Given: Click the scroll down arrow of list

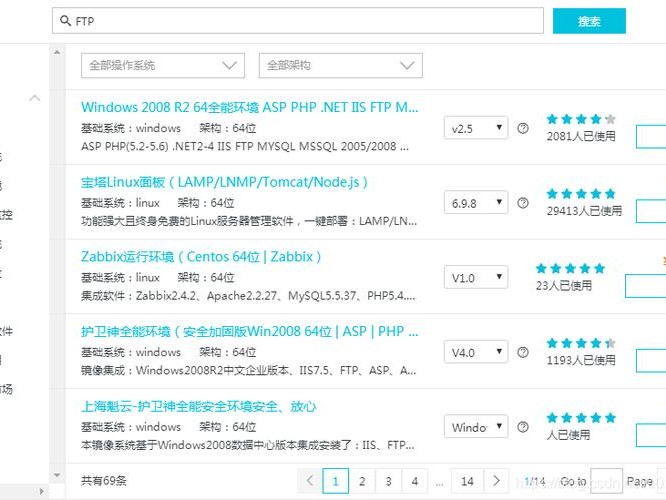Looking at the screenshot, I should [57, 475].
